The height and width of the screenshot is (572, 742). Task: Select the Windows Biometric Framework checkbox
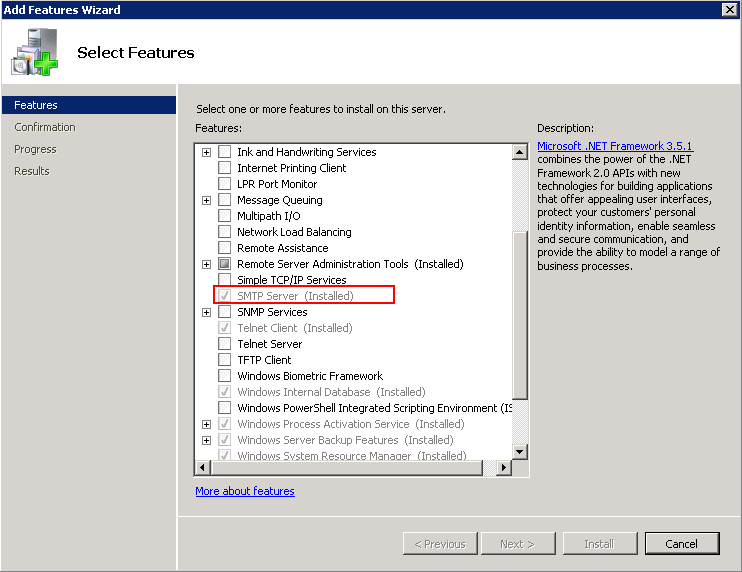point(224,376)
